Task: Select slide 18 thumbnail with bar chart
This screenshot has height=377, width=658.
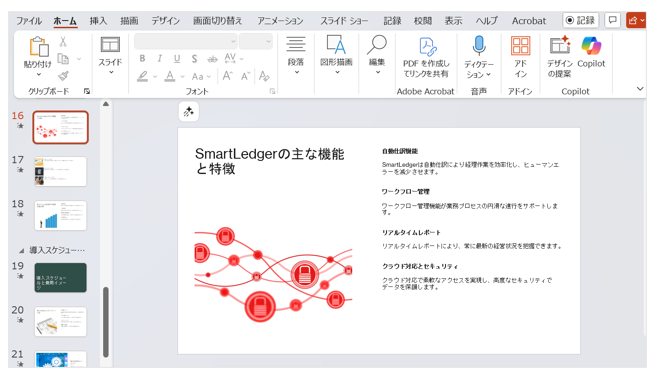Action: [60, 215]
